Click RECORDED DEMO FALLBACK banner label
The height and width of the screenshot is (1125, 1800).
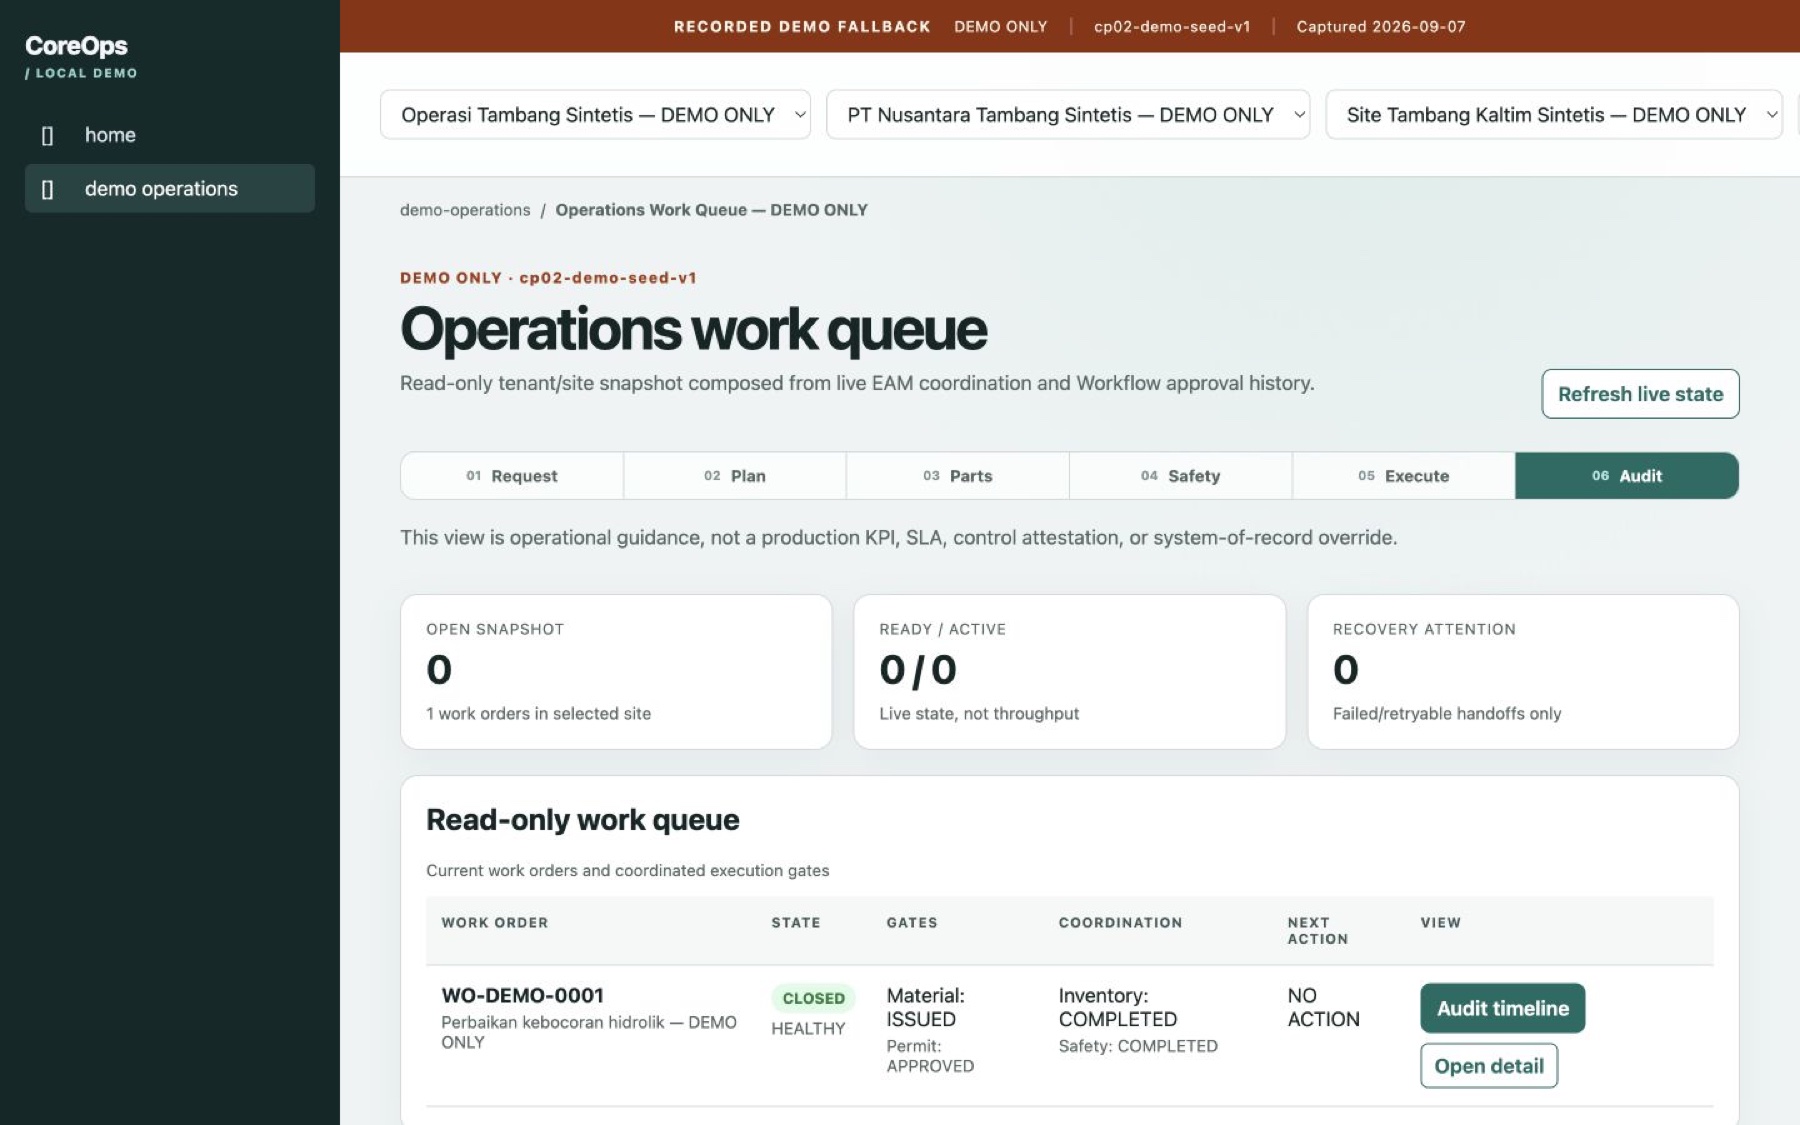coord(802,27)
